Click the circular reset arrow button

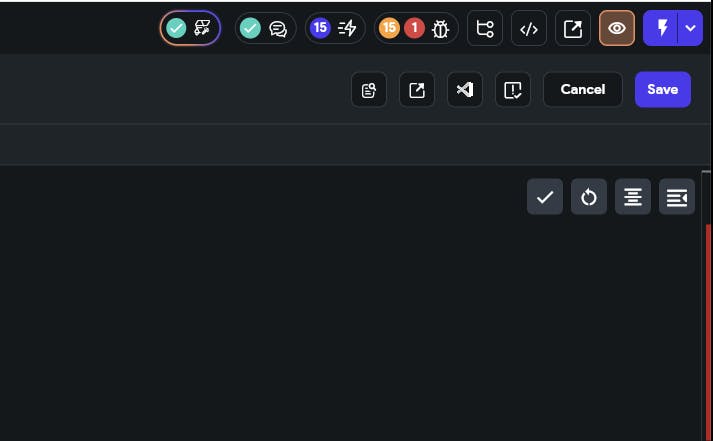click(x=589, y=197)
